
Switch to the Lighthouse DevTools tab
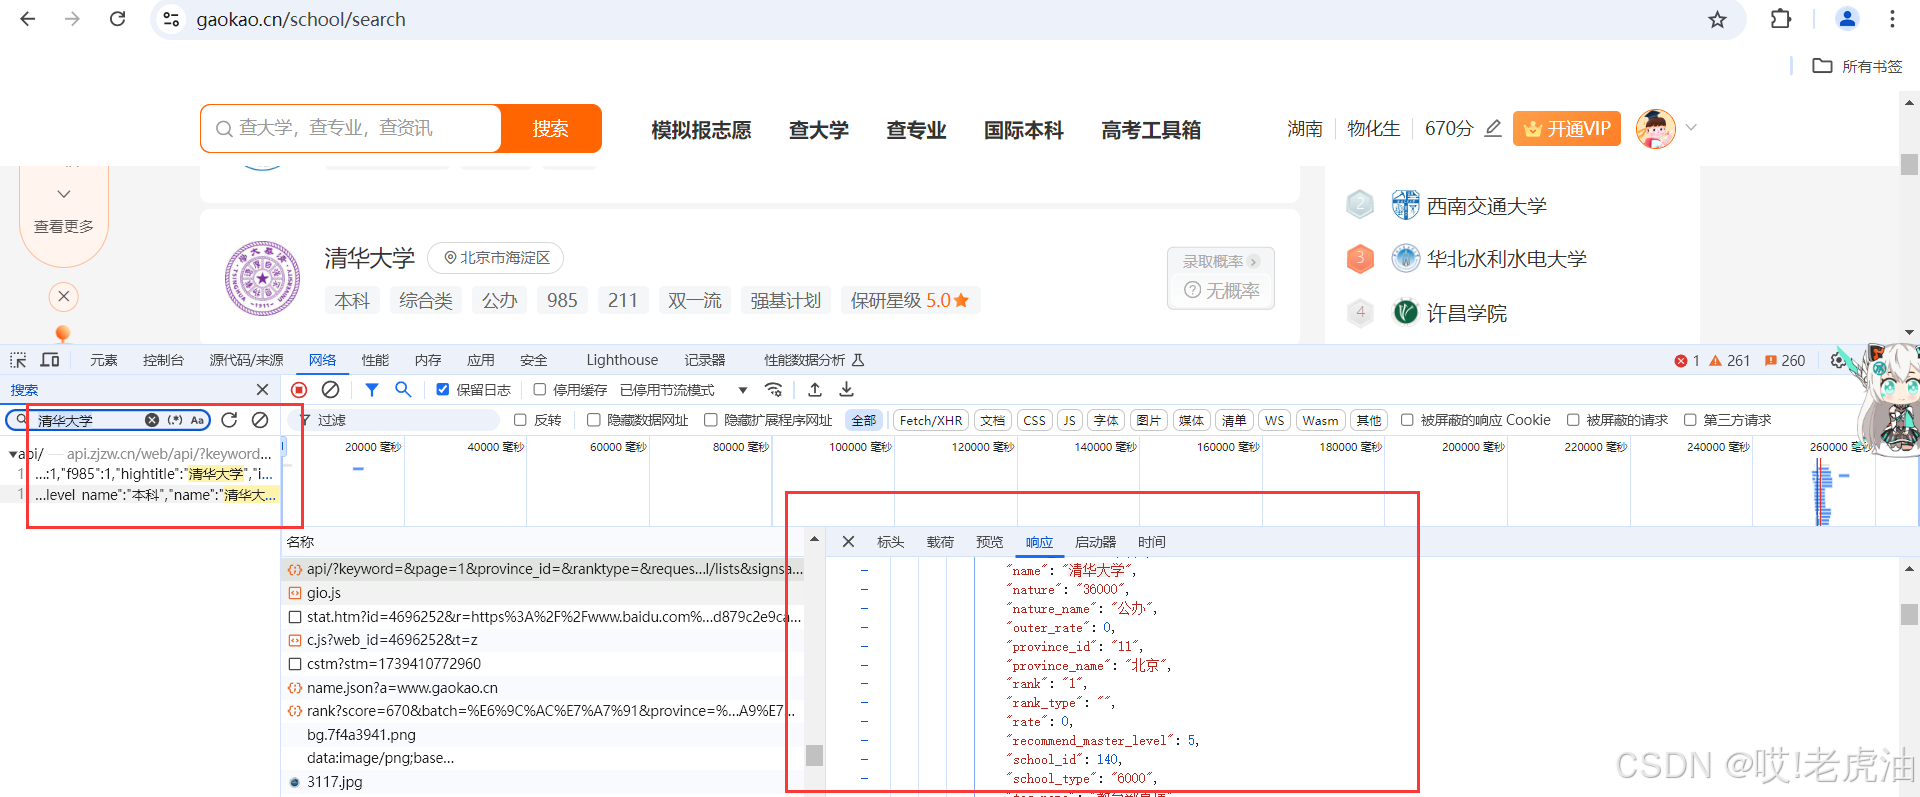pos(622,360)
